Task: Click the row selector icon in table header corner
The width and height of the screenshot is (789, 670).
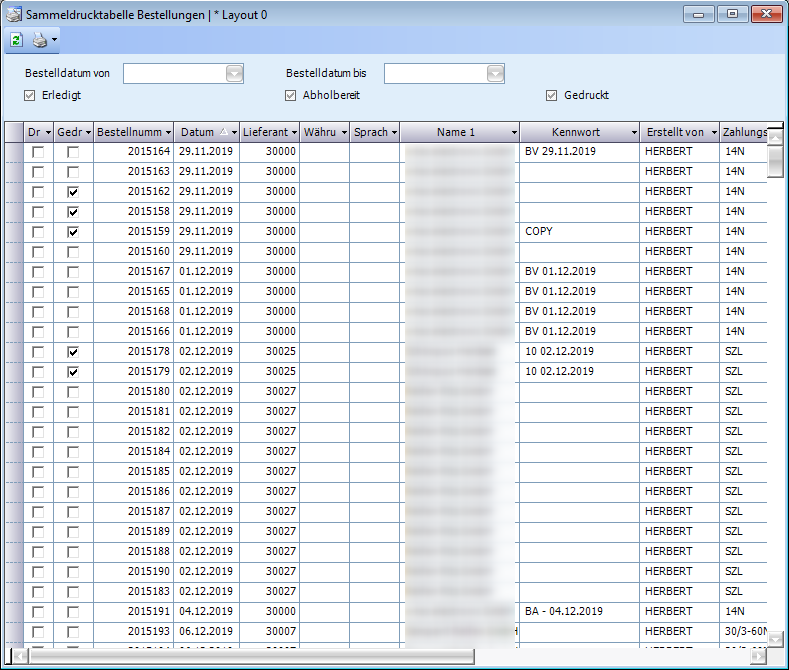Action: pyautogui.click(x=14, y=132)
